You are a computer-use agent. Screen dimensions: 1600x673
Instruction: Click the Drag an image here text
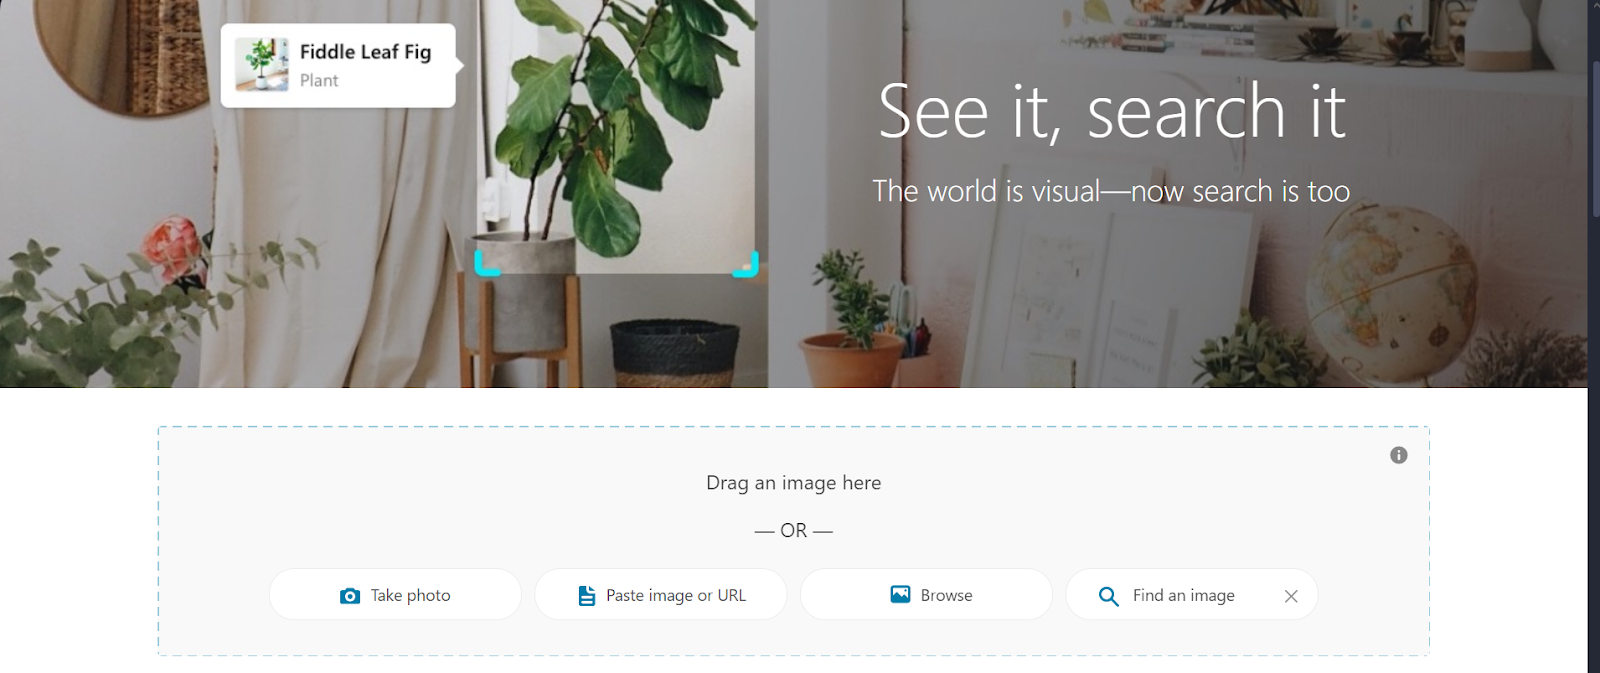coord(794,483)
